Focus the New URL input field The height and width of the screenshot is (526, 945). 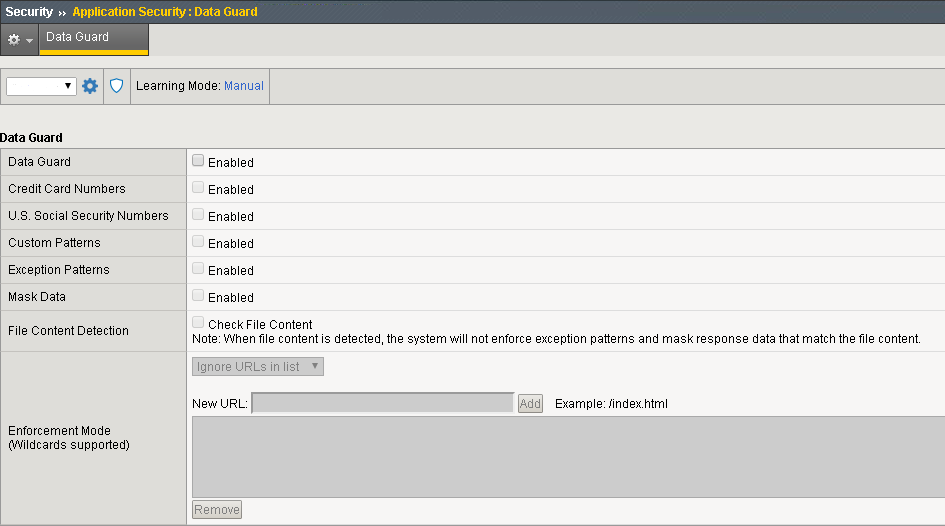(x=383, y=403)
